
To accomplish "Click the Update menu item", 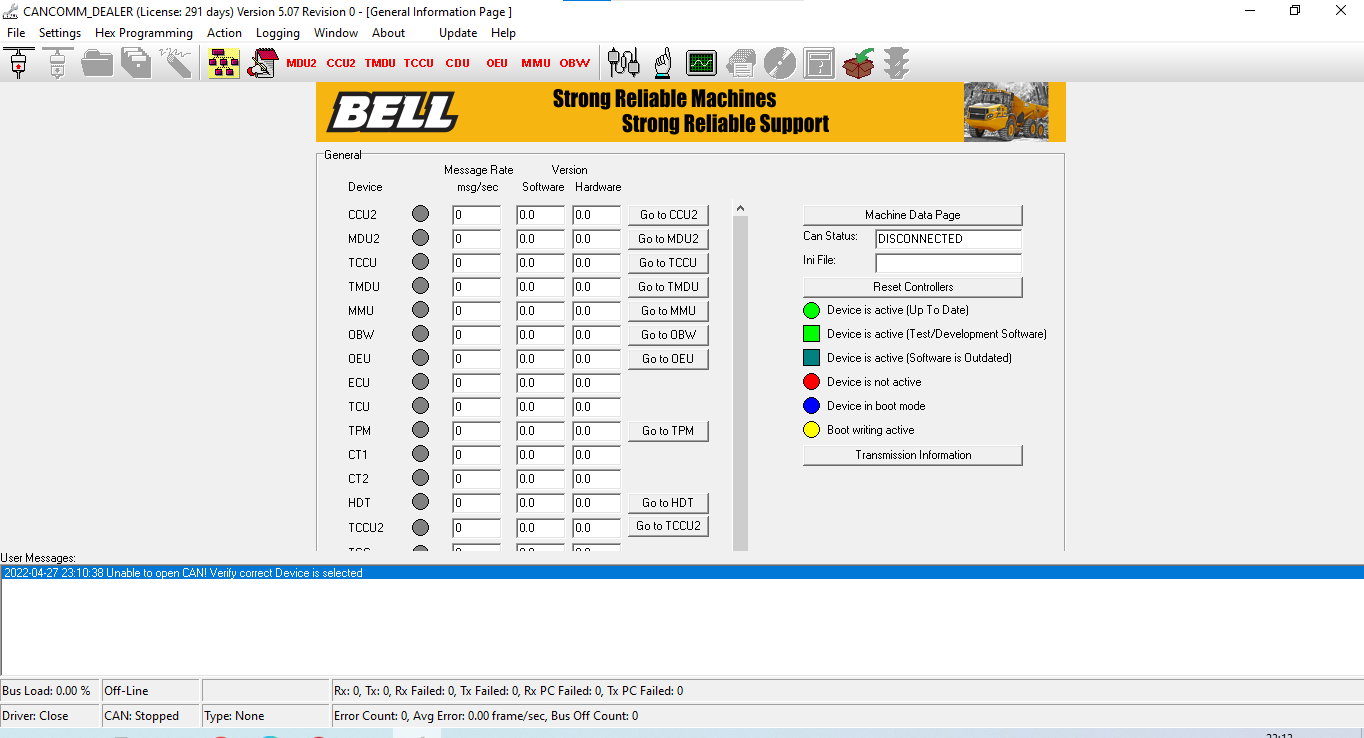I will coord(457,32).
